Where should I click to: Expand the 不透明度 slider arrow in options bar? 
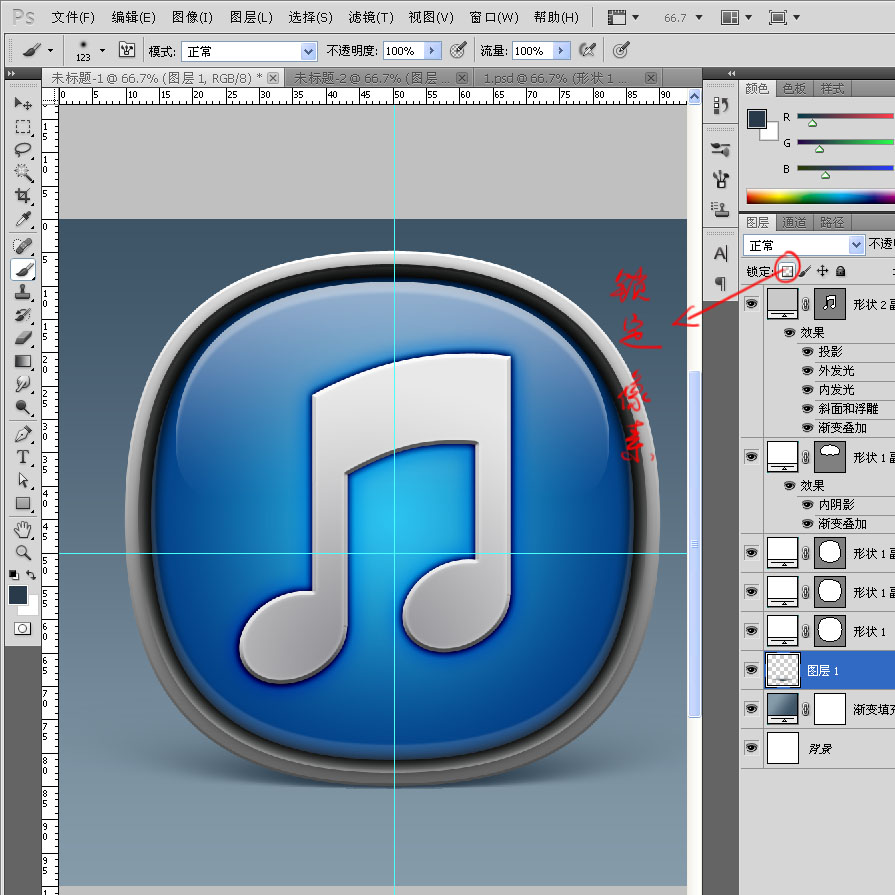click(431, 51)
